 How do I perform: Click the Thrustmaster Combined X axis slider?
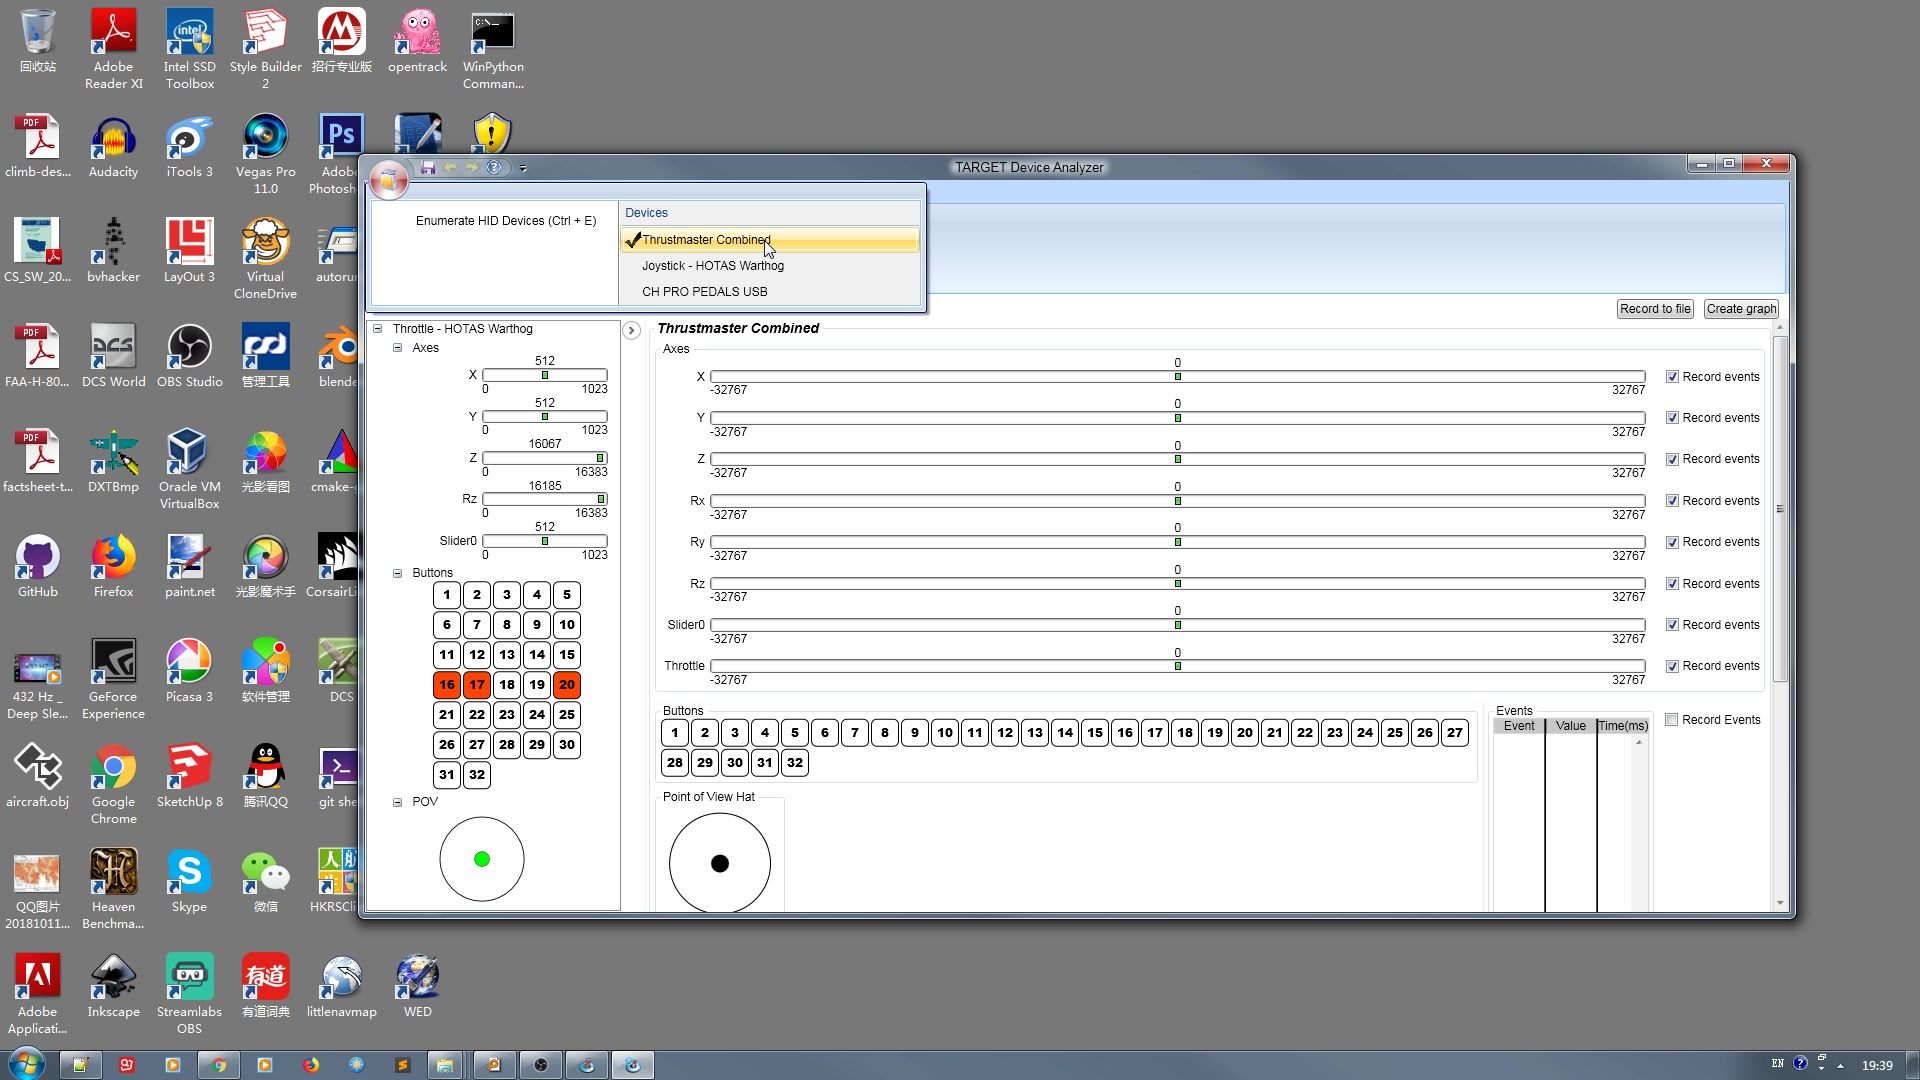[1177, 377]
